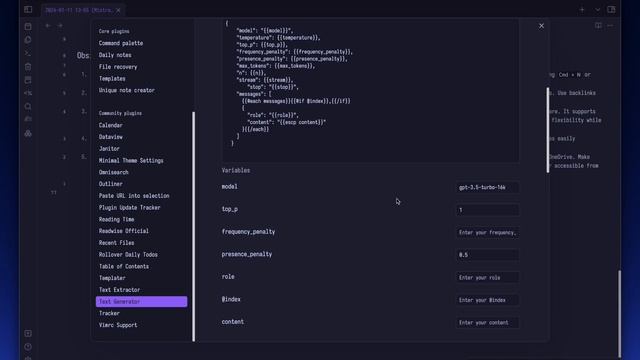The image size is (640, 360).
Task: Click the role input field
Action: [x=487, y=278]
